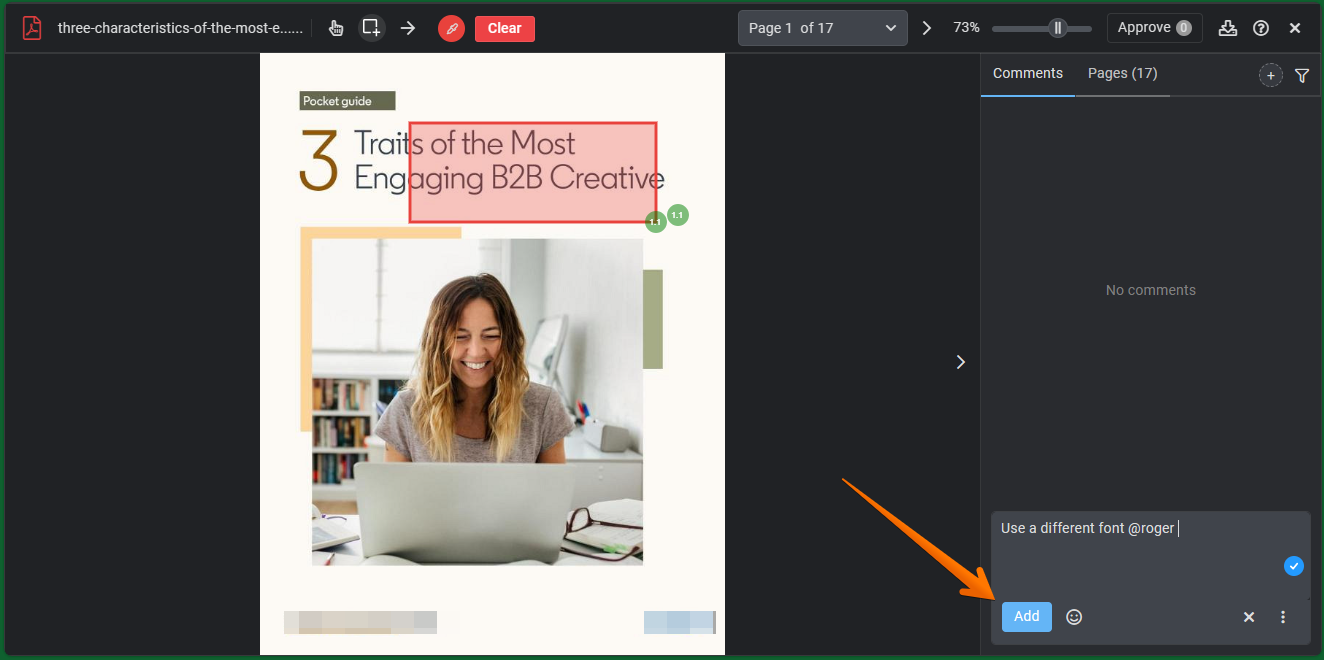The height and width of the screenshot is (660, 1324).
Task: Click the download file icon
Action: point(1227,28)
